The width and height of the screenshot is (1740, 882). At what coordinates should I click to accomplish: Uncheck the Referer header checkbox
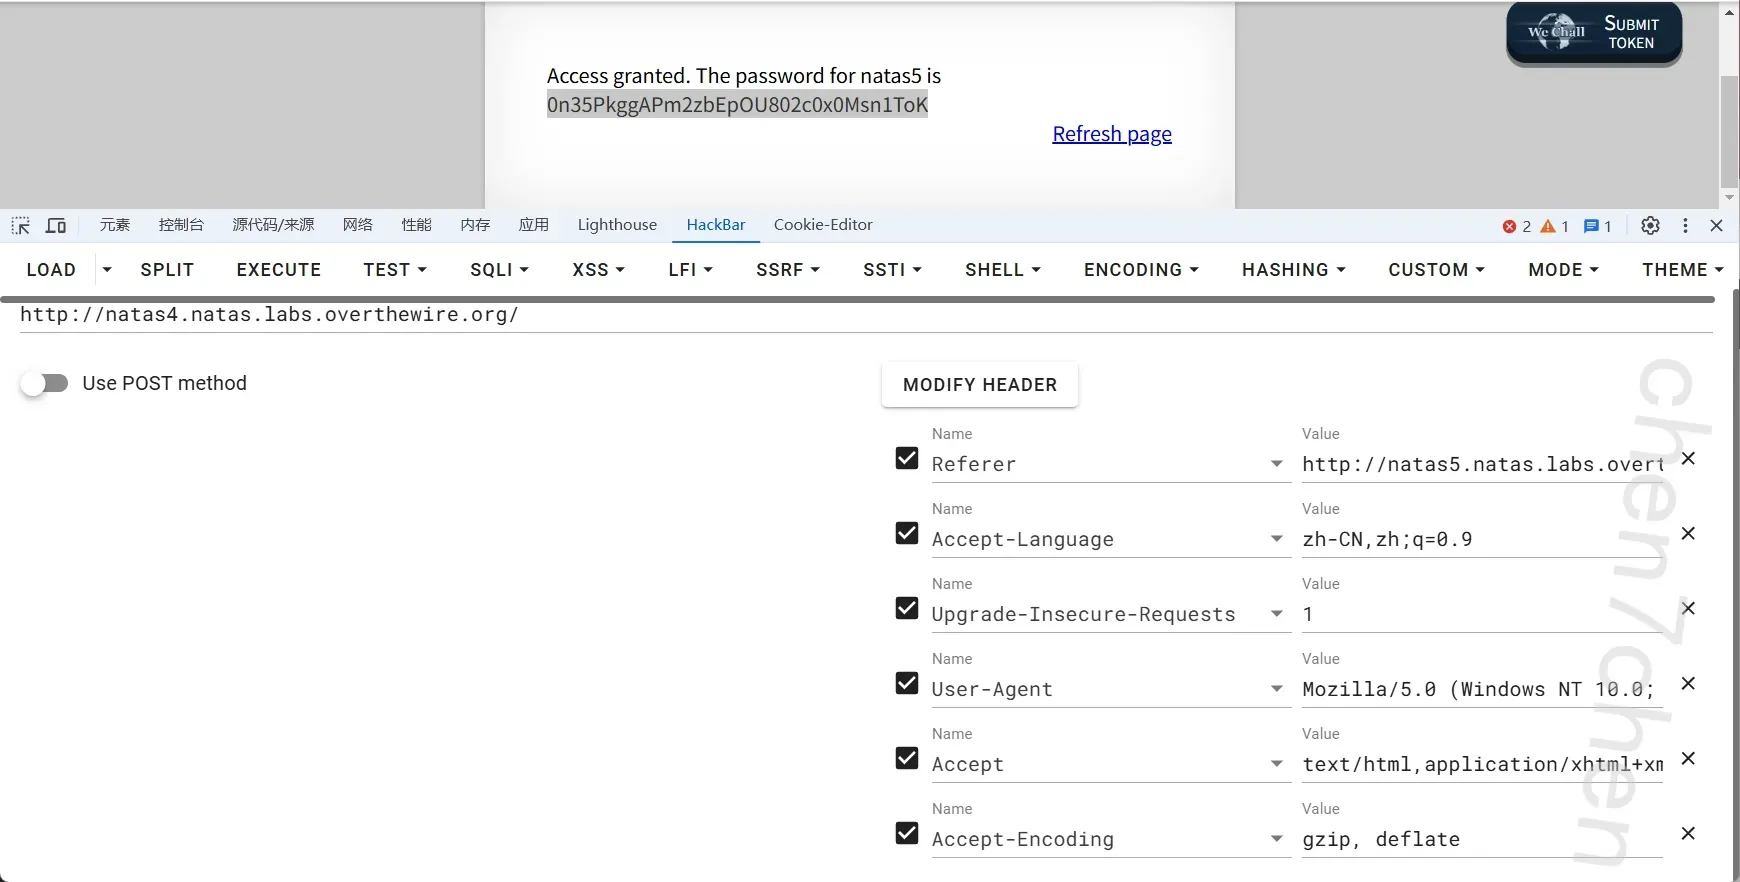(x=907, y=458)
